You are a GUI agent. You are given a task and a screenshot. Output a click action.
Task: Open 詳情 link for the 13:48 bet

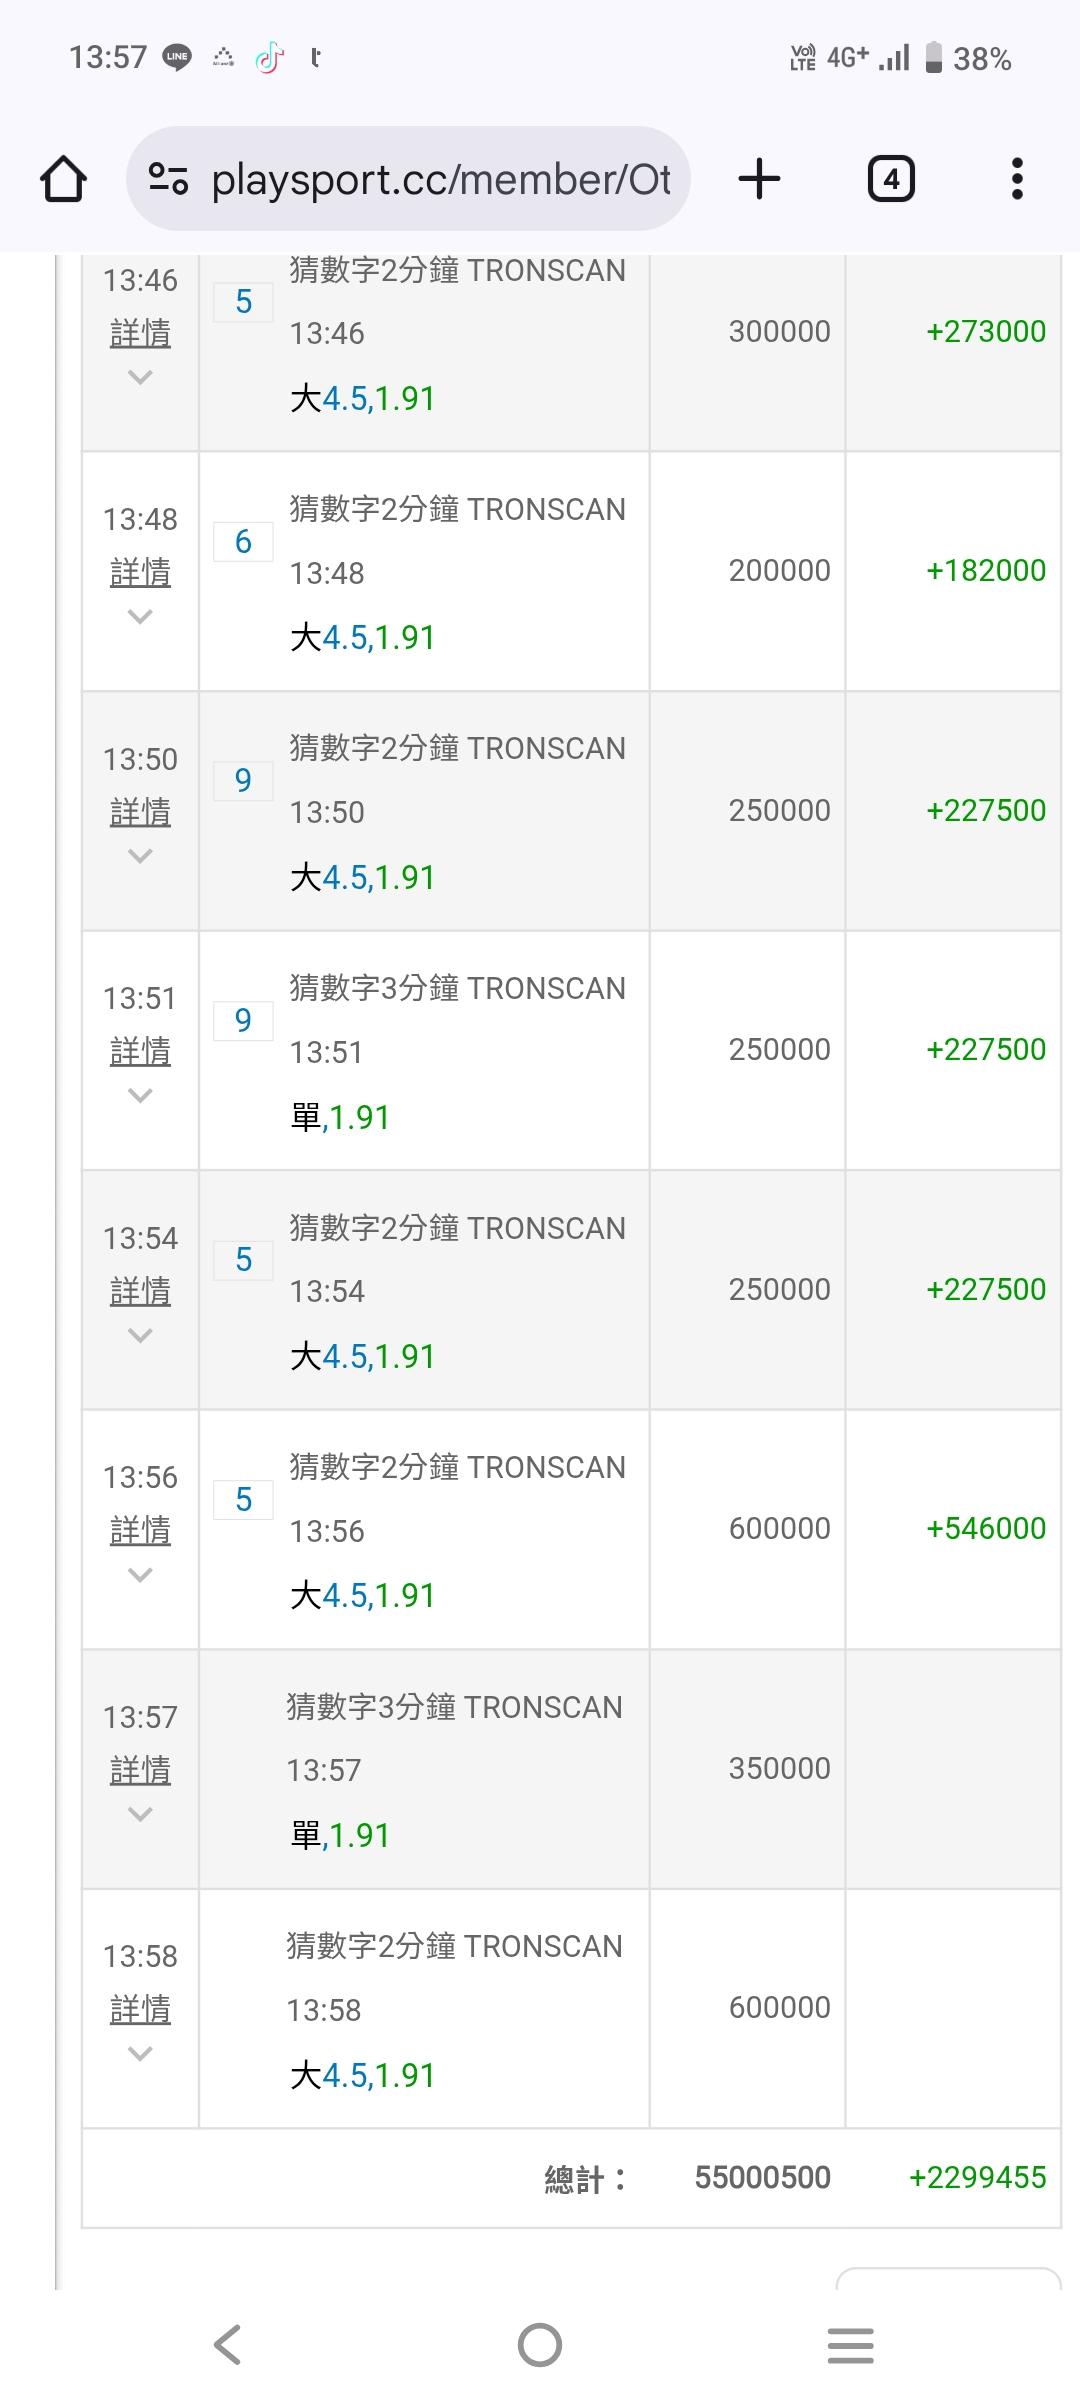tap(140, 573)
